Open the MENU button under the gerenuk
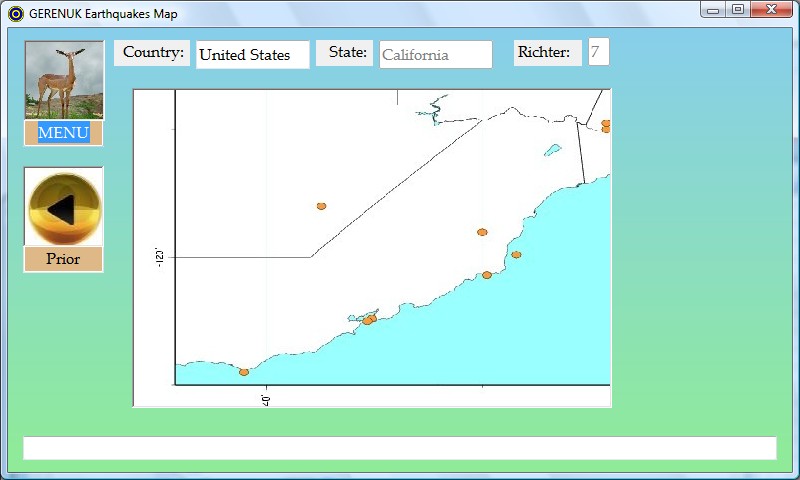The height and width of the screenshot is (480, 800). pyautogui.click(x=64, y=133)
